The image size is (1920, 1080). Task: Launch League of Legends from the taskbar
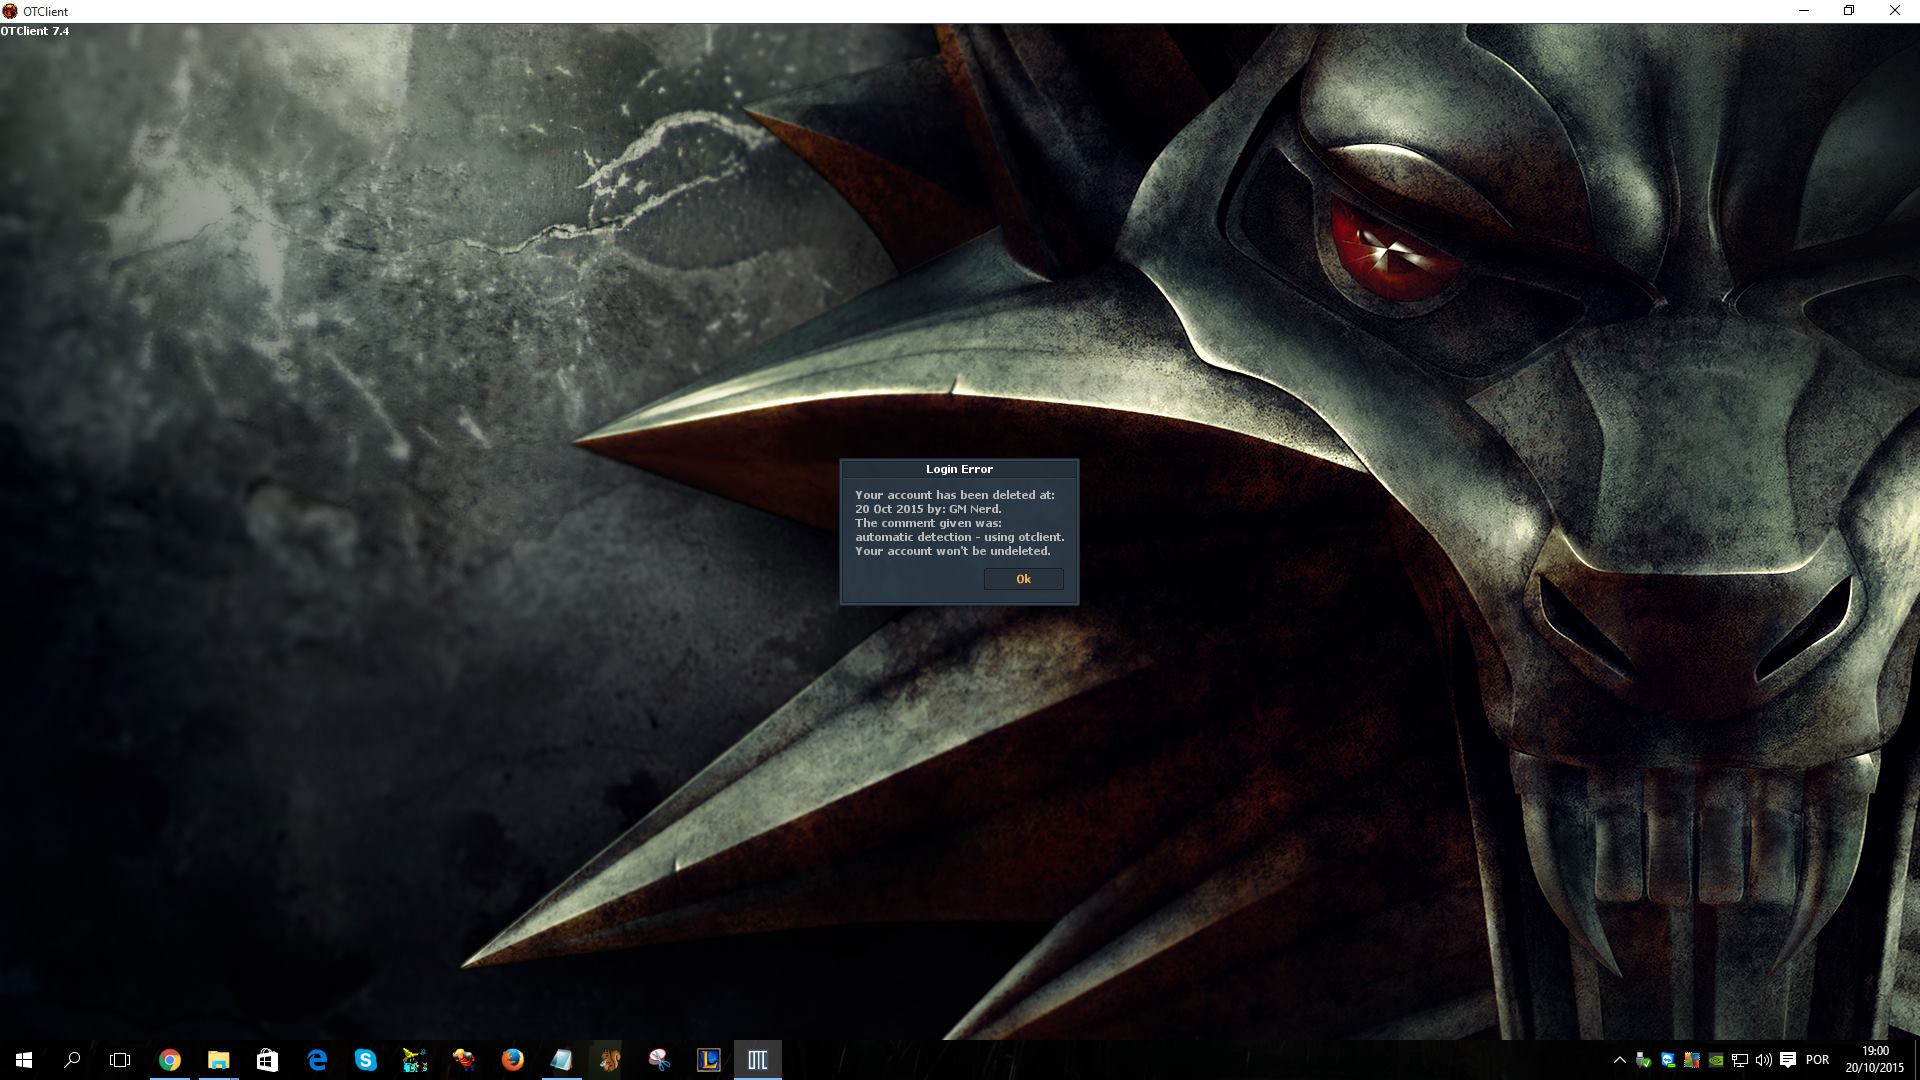click(708, 1060)
